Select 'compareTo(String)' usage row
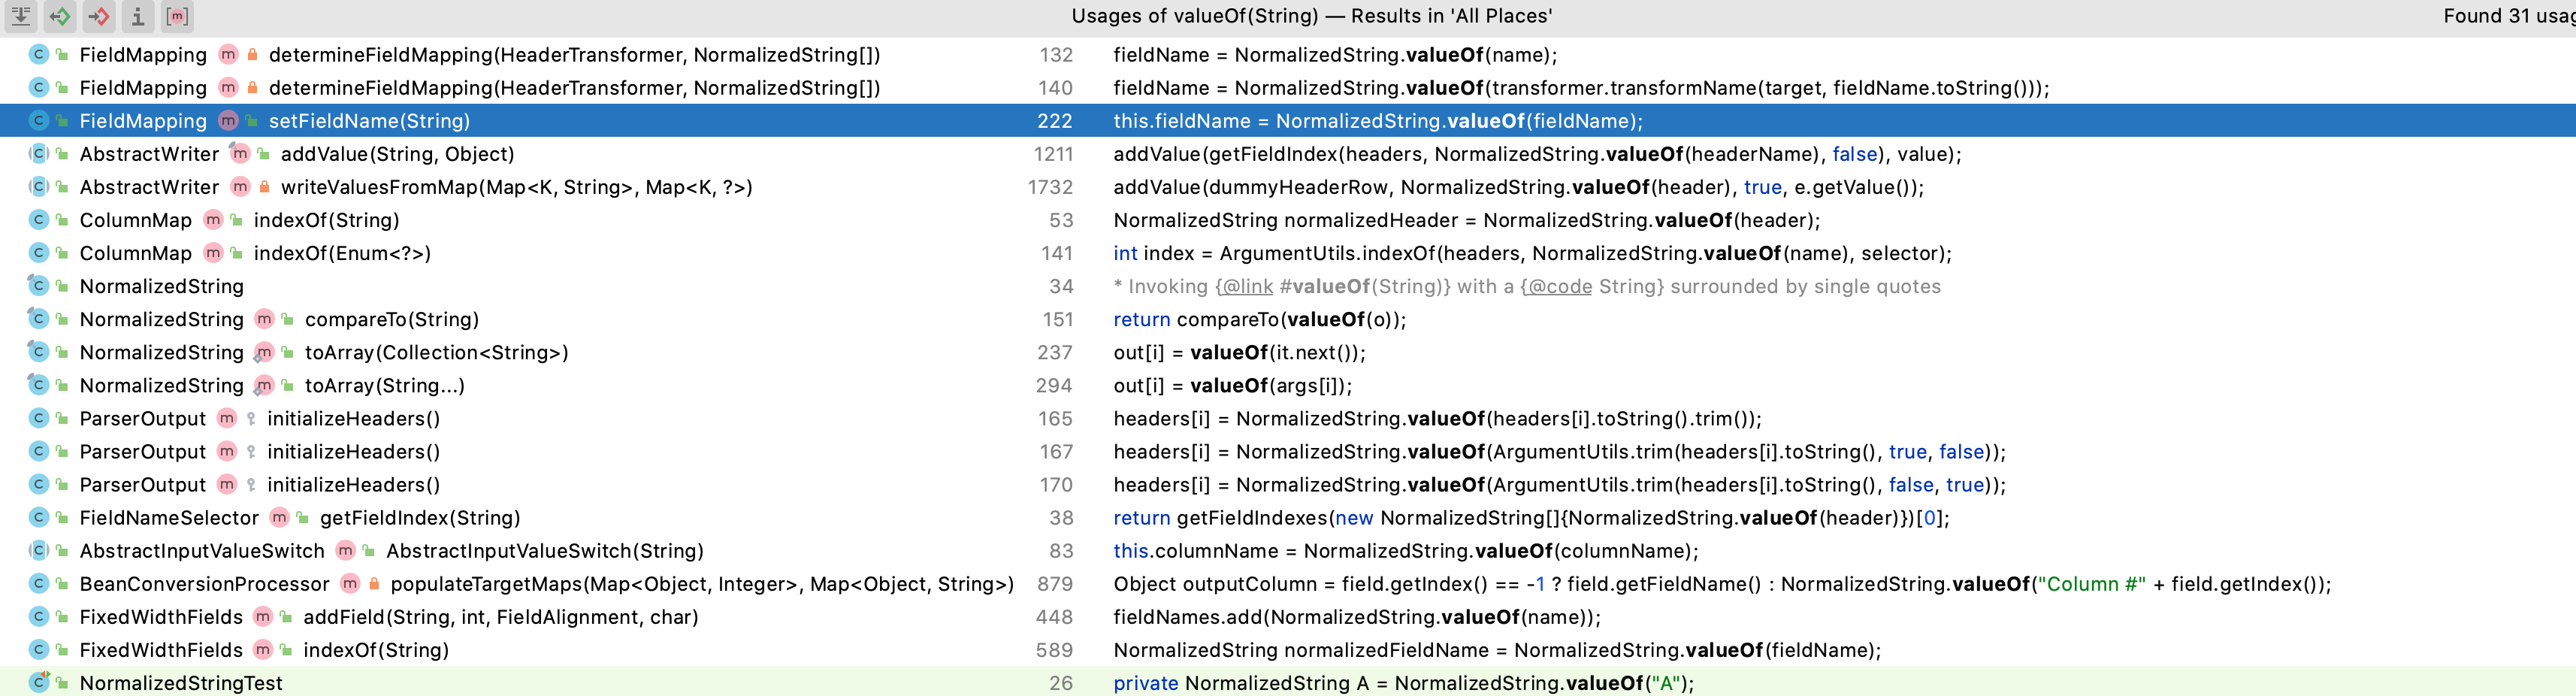 point(1288,318)
